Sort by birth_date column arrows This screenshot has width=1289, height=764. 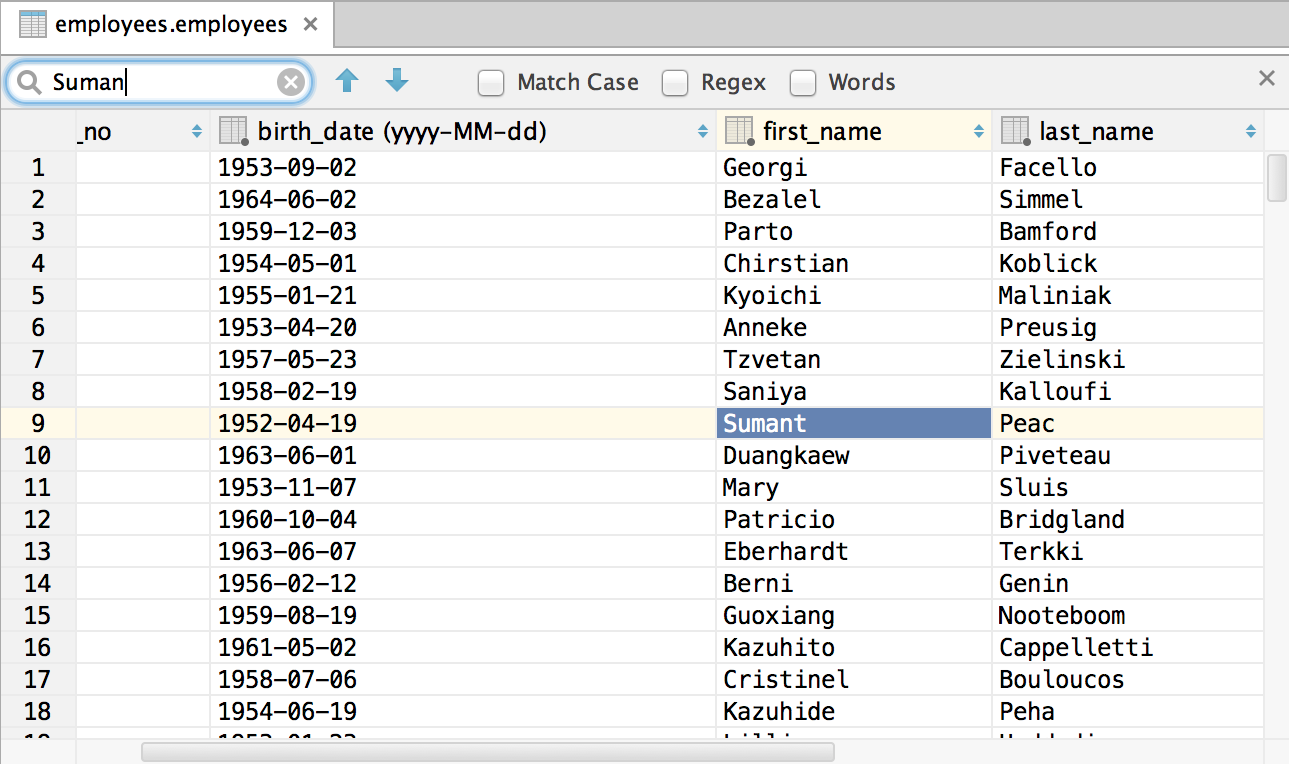point(703,131)
